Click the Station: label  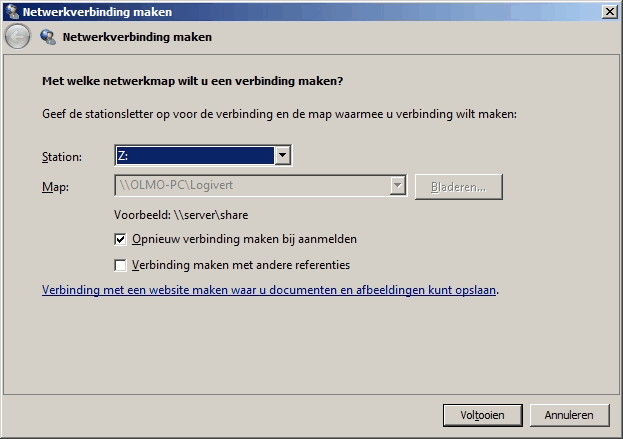(62, 157)
